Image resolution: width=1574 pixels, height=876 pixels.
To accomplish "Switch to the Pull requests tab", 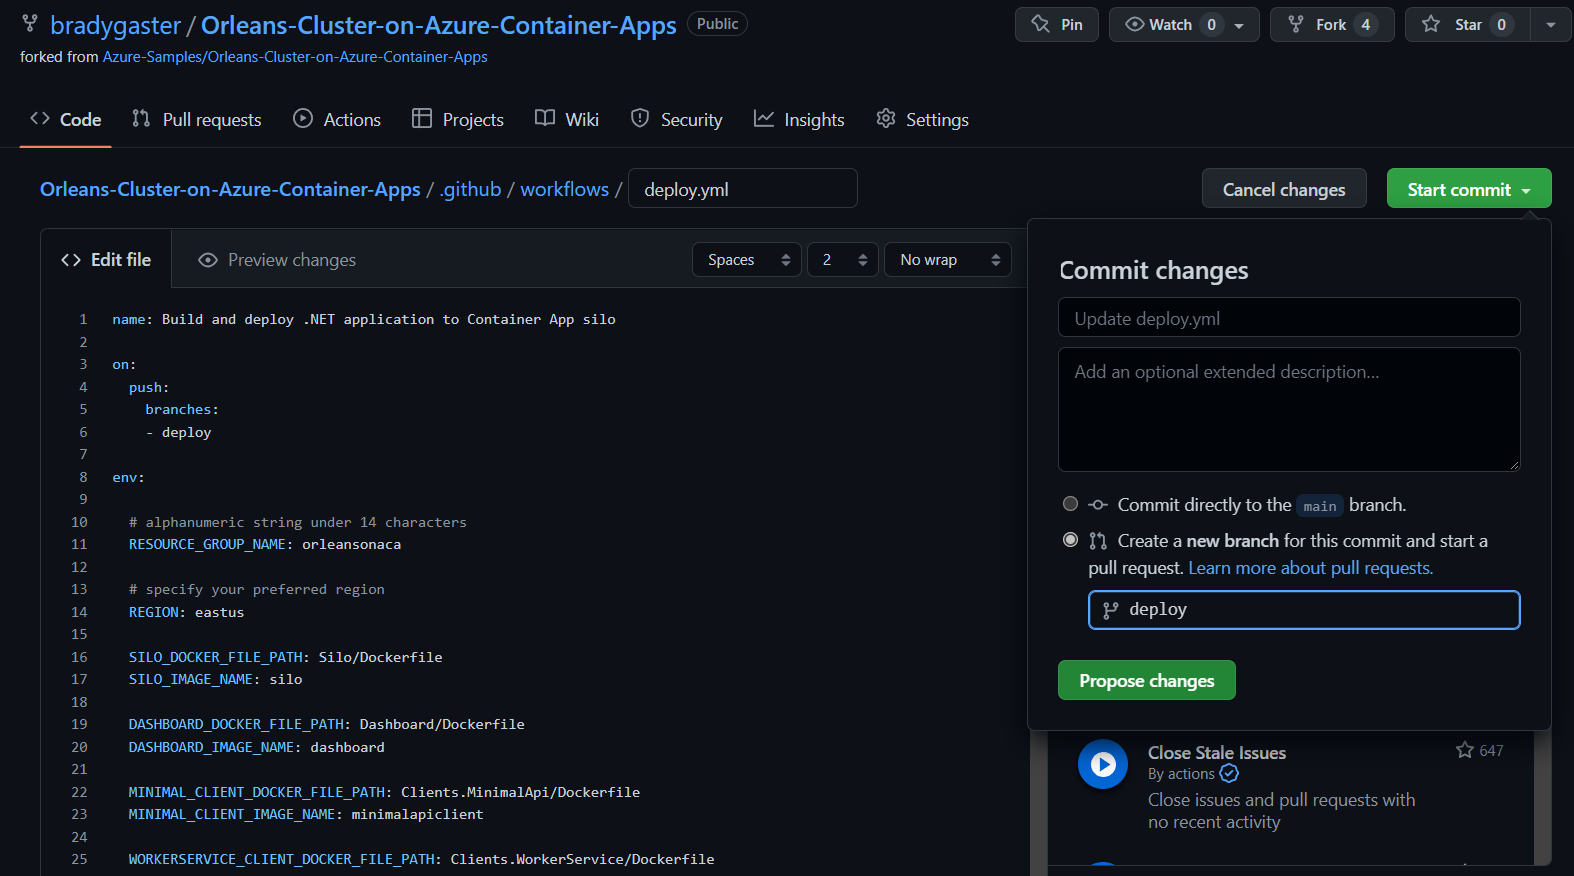I will 197,119.
